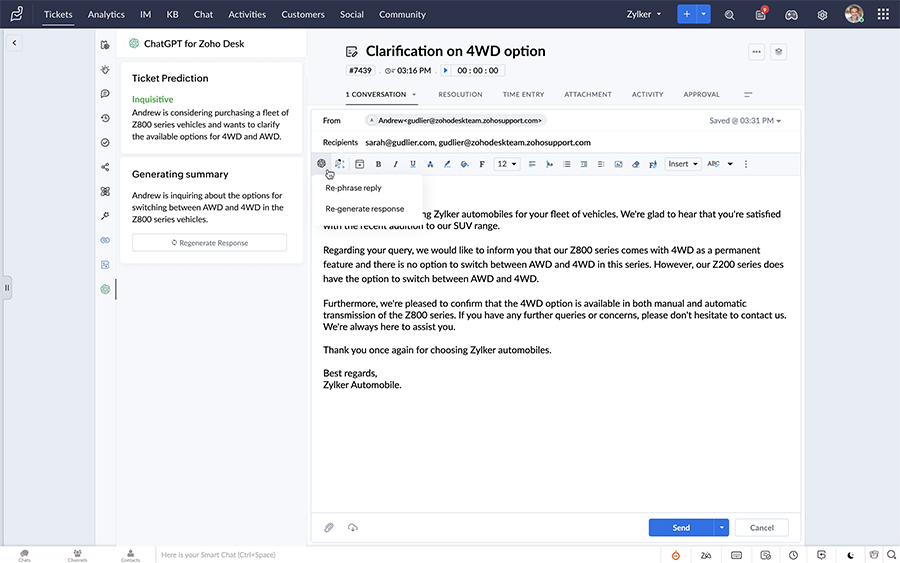Switch to the Resolution tab

point(460,95)
